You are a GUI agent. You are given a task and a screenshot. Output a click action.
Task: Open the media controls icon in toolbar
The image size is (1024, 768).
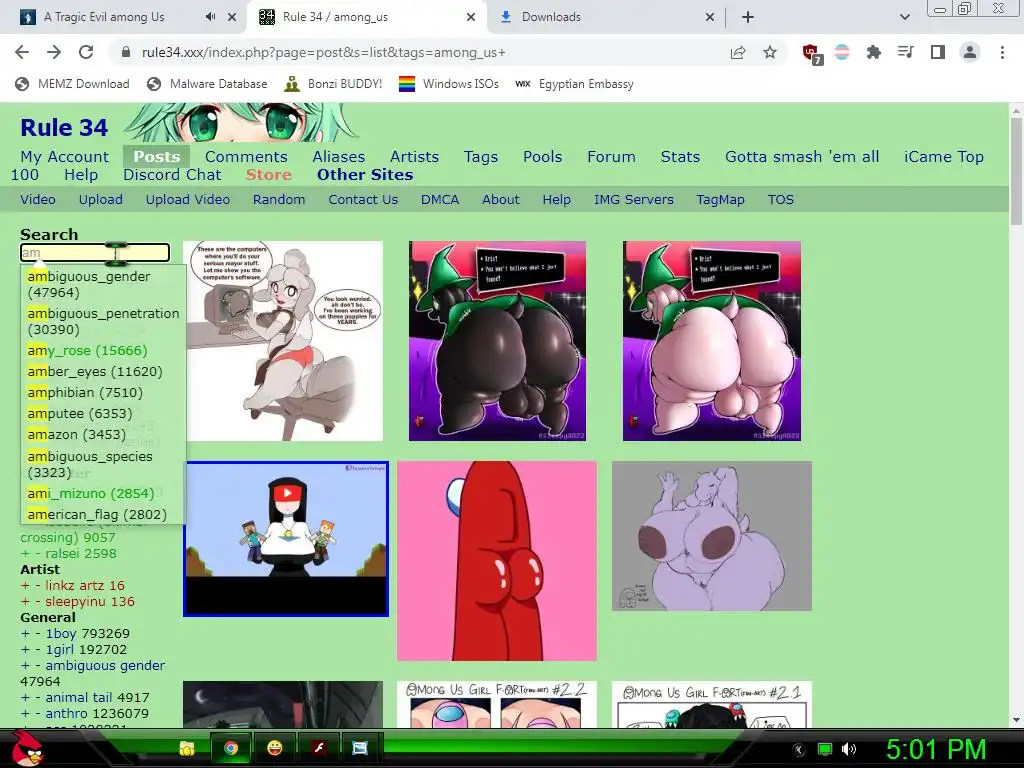905,52
